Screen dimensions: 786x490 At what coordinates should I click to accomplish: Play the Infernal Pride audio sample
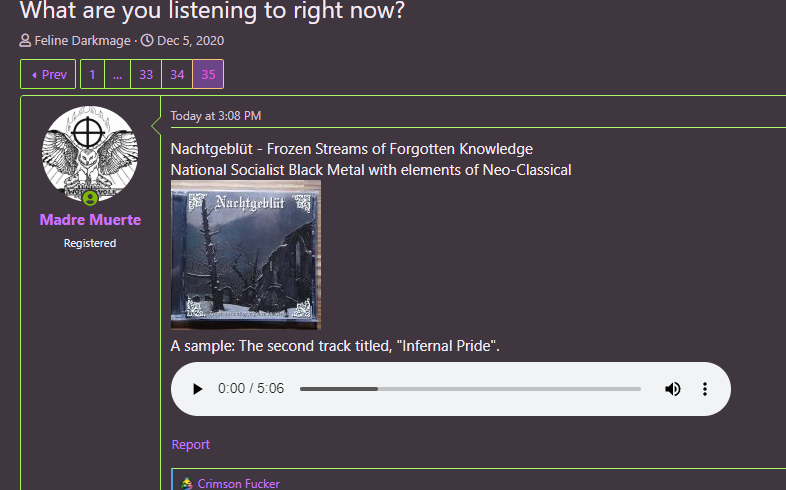[x=198, y=389]
